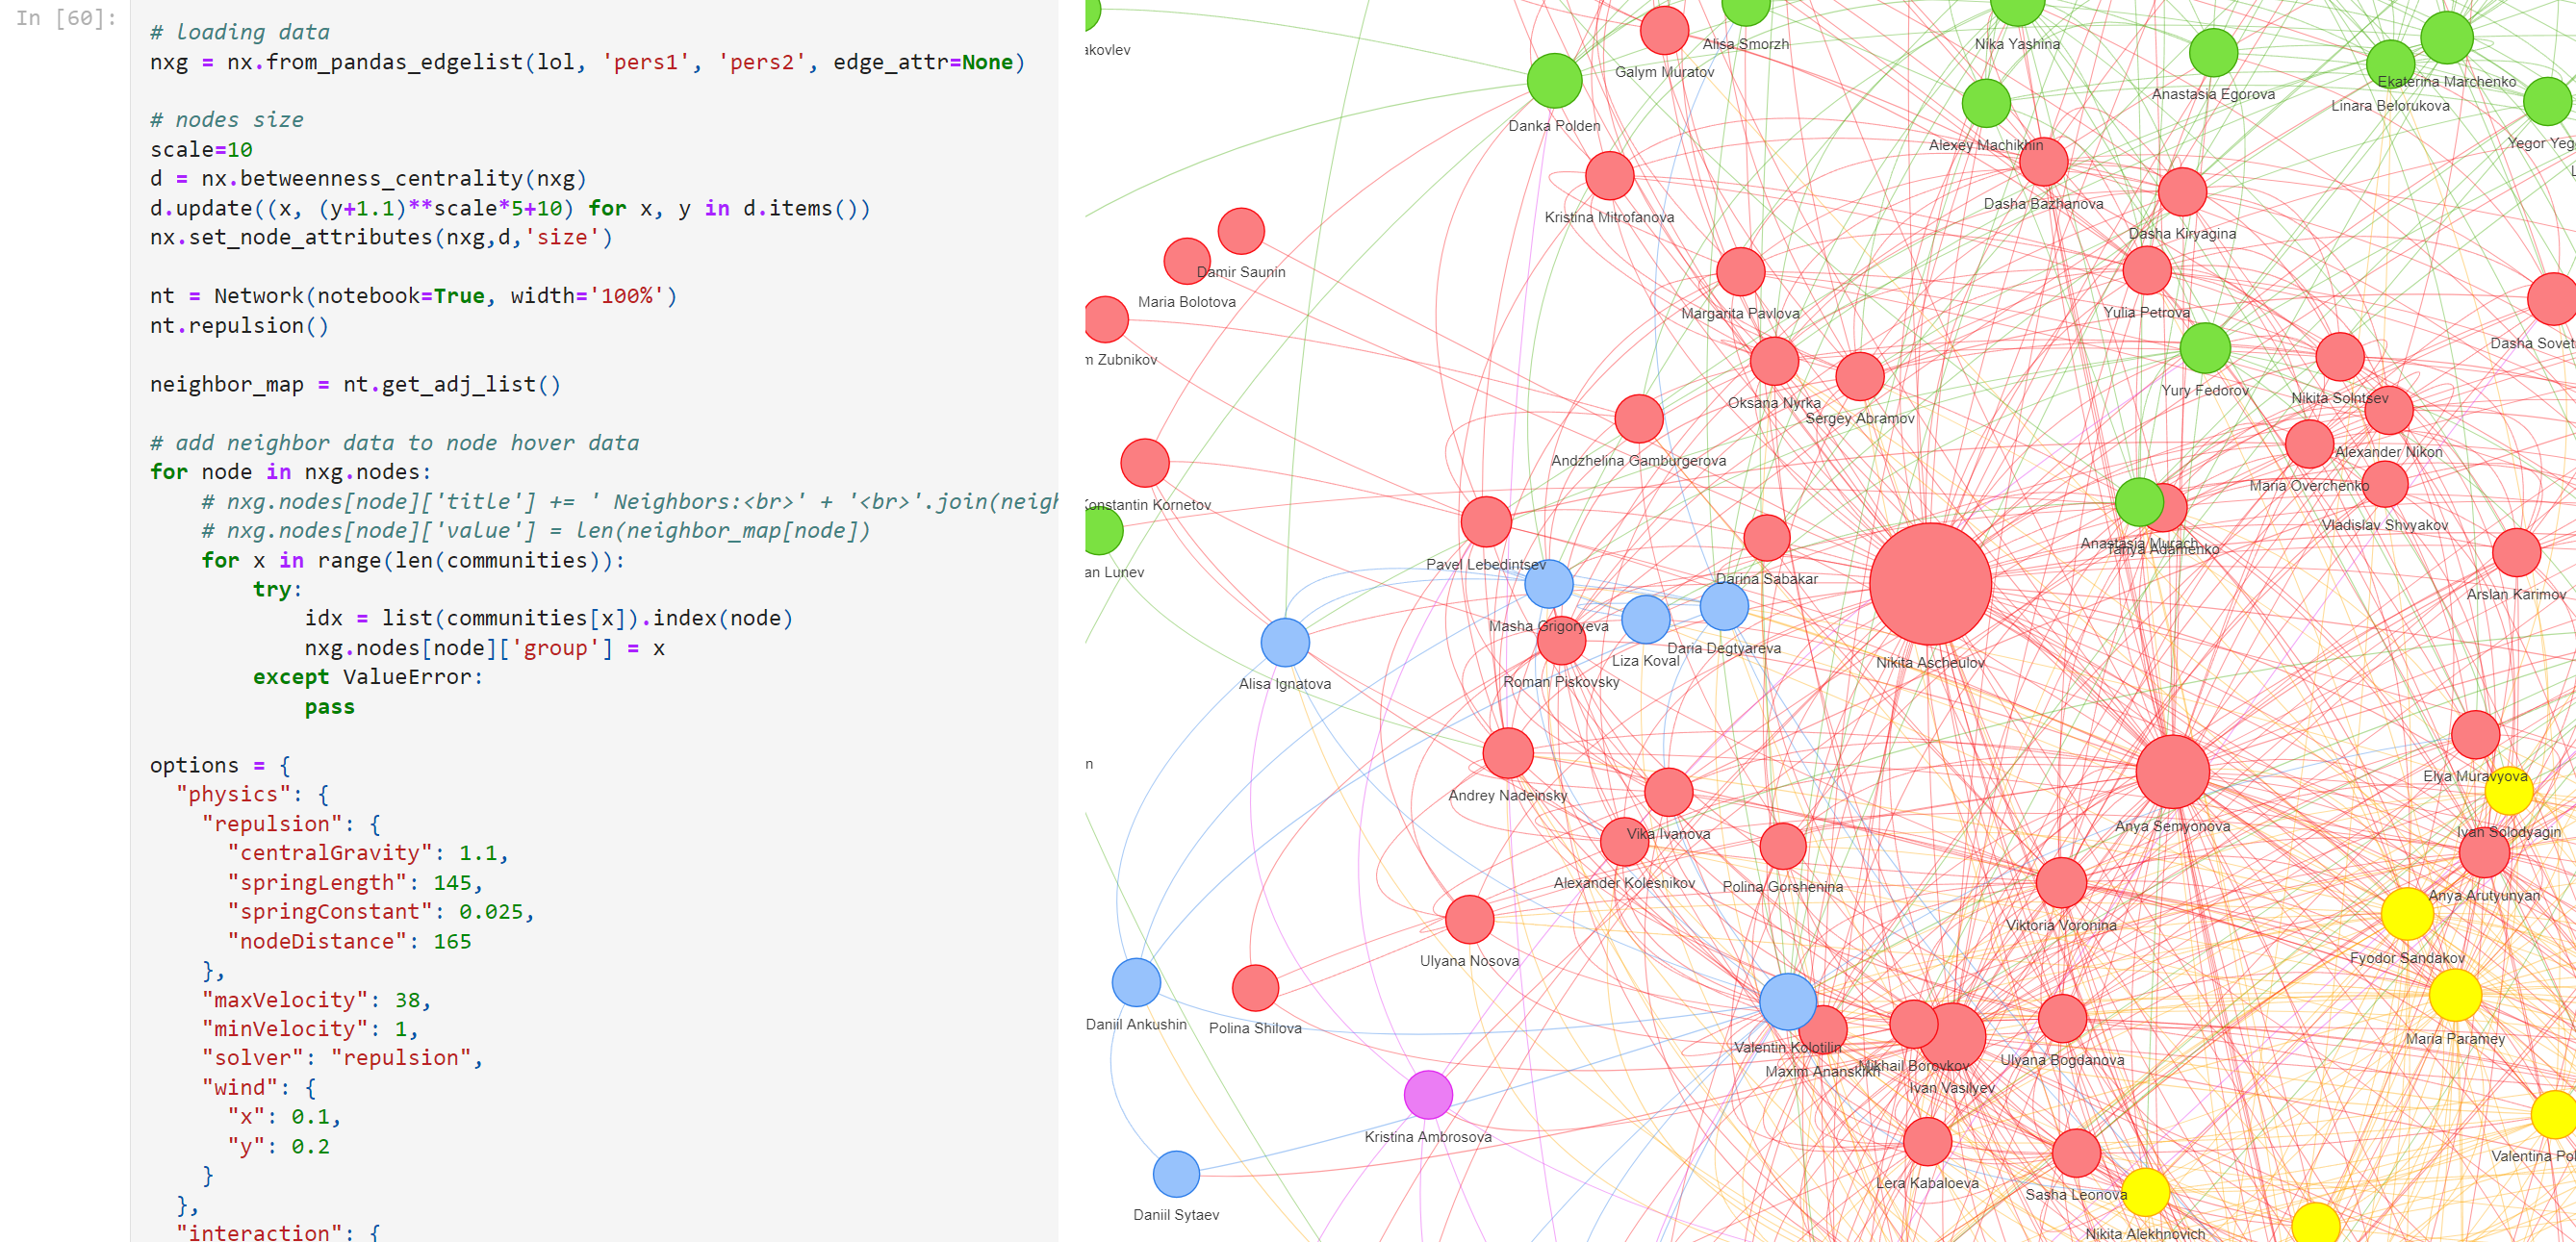Select the red Maria Bolotova node
The height and width of the screenshot is (1242, 2576).
point(1187,261)
